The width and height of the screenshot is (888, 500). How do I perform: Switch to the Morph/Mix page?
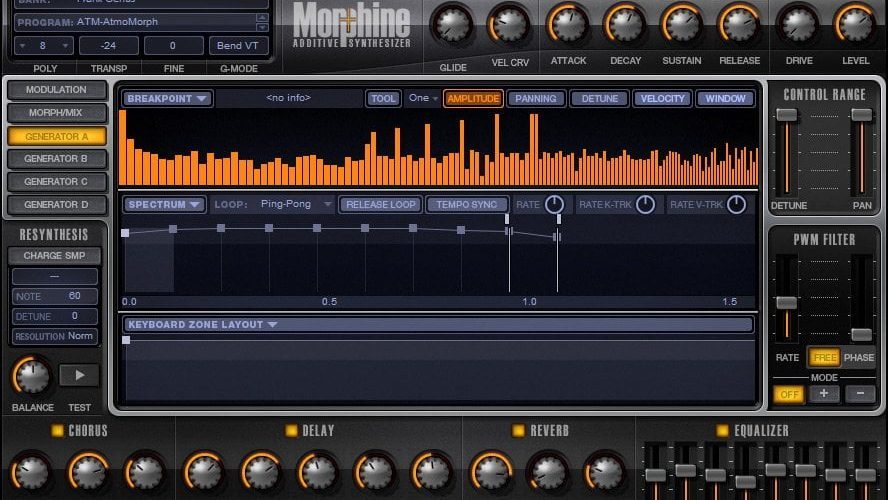click(x=56, y=113)
